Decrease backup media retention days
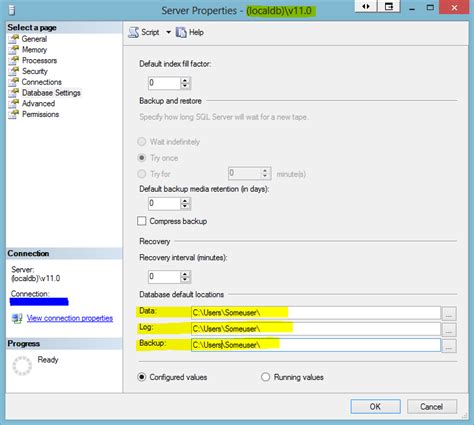474x425 pixels. (185, 206)
